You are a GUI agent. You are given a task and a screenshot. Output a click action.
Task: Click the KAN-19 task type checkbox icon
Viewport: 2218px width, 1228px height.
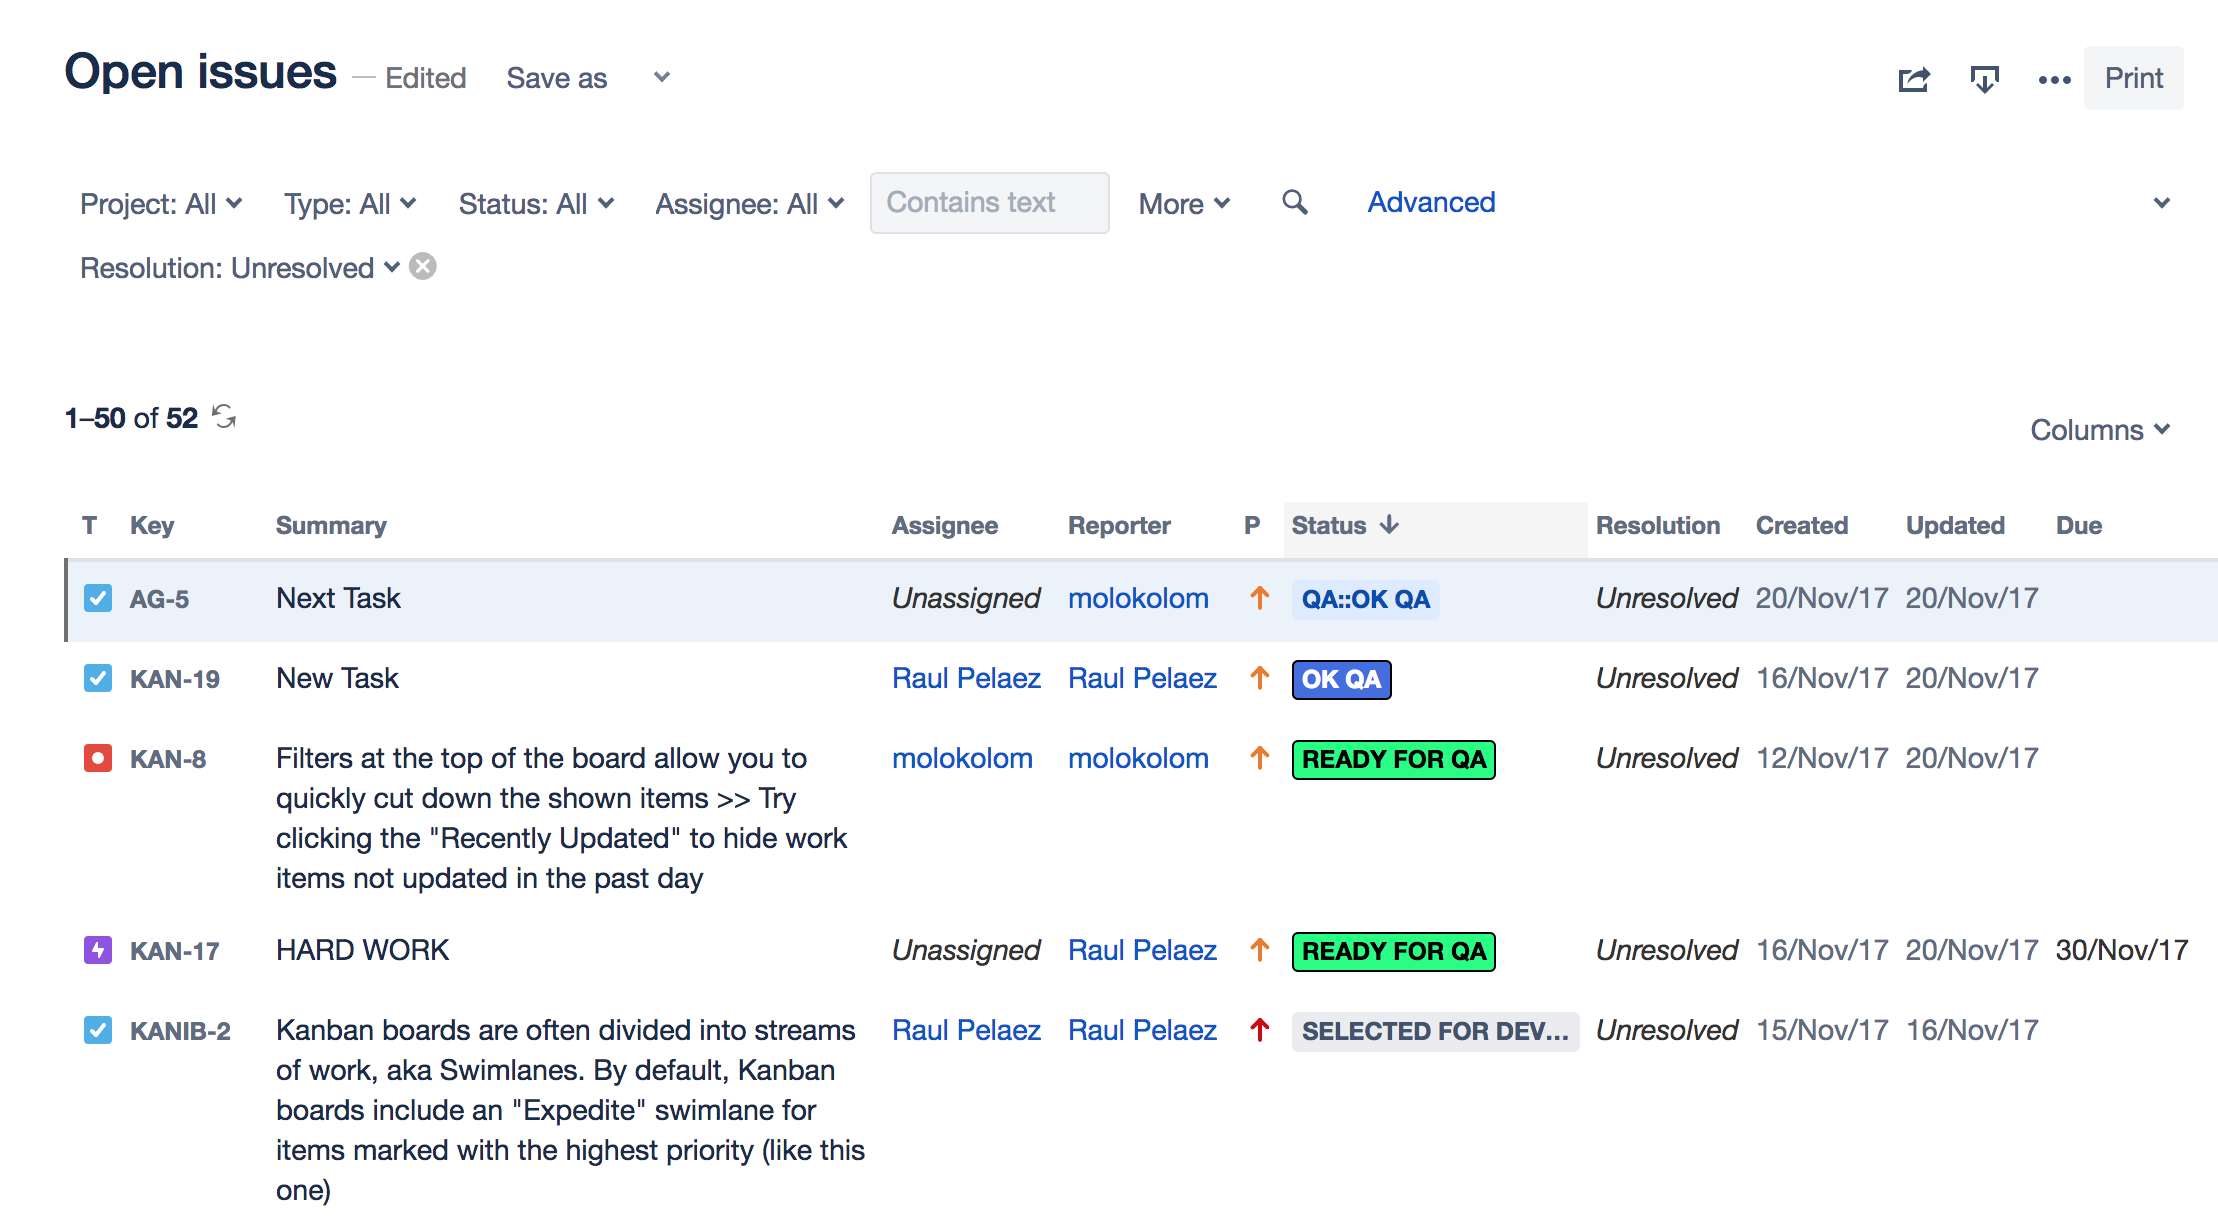click(98, 678)
